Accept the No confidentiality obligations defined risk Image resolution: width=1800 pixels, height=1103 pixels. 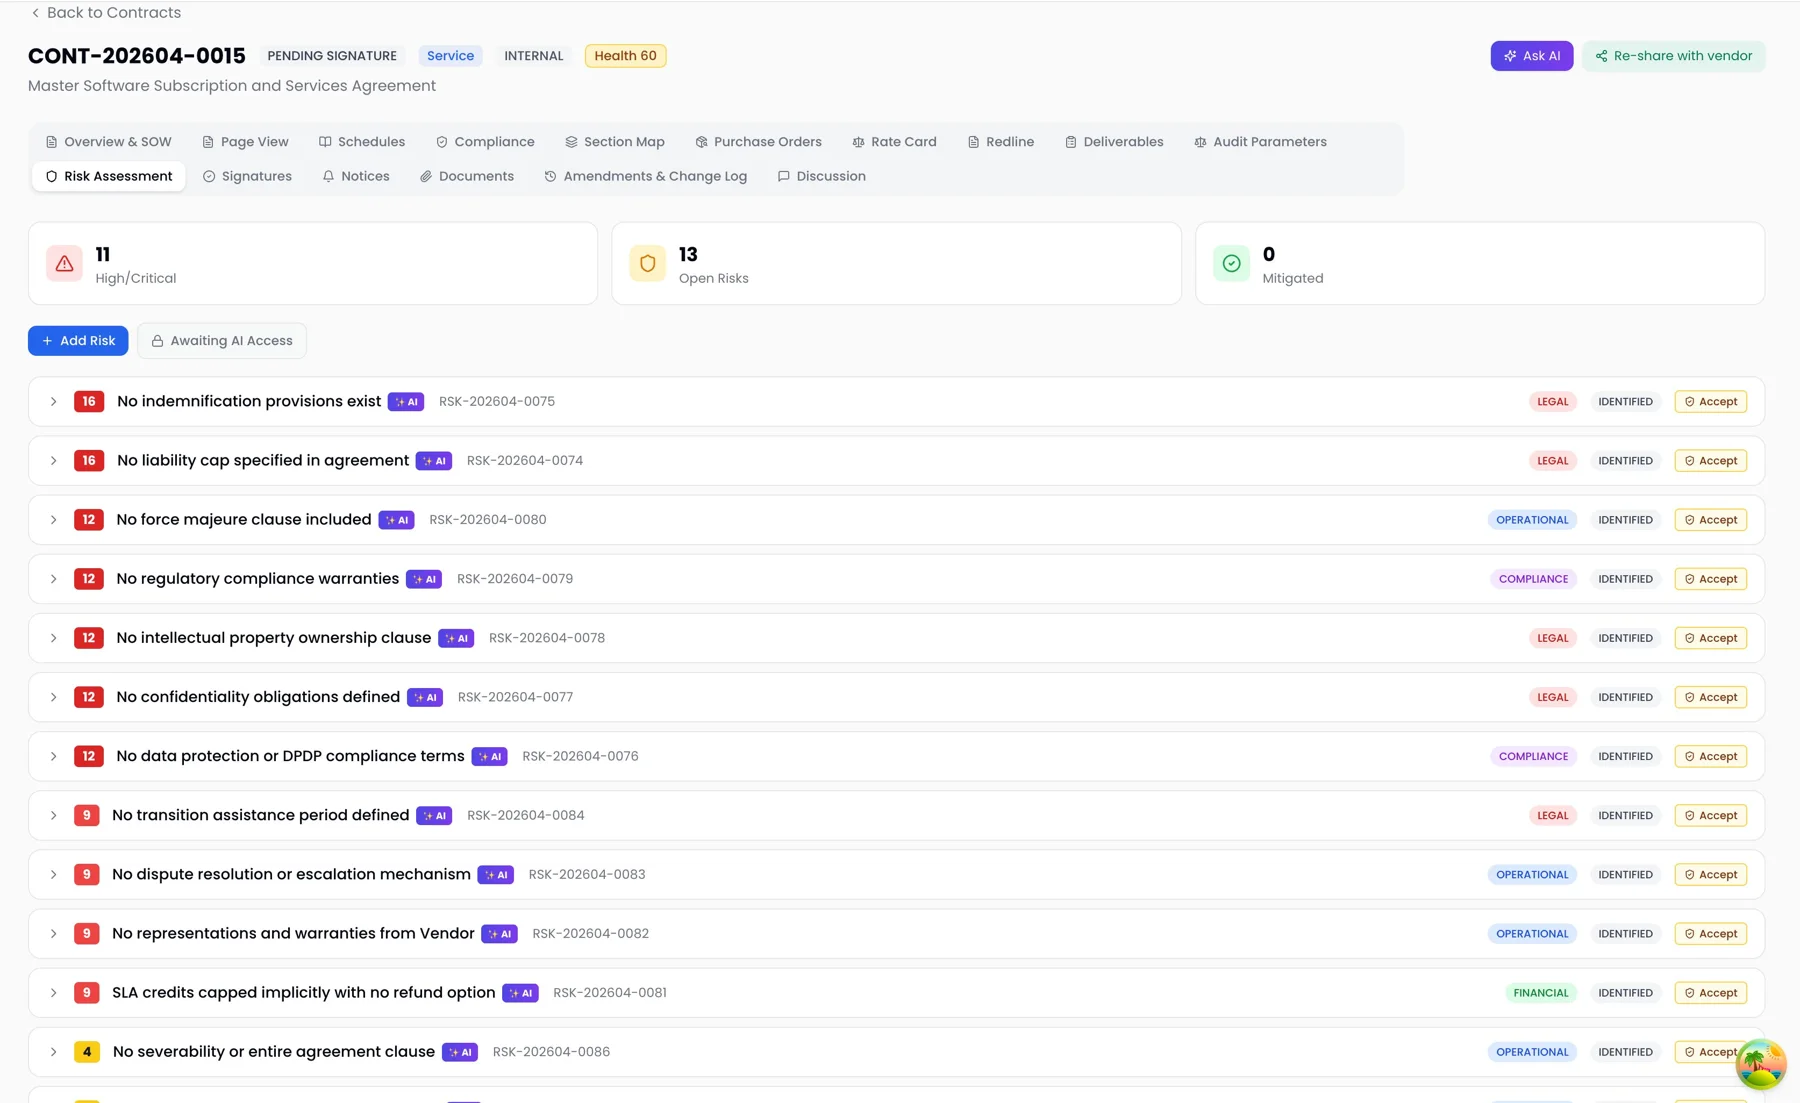1710,698
